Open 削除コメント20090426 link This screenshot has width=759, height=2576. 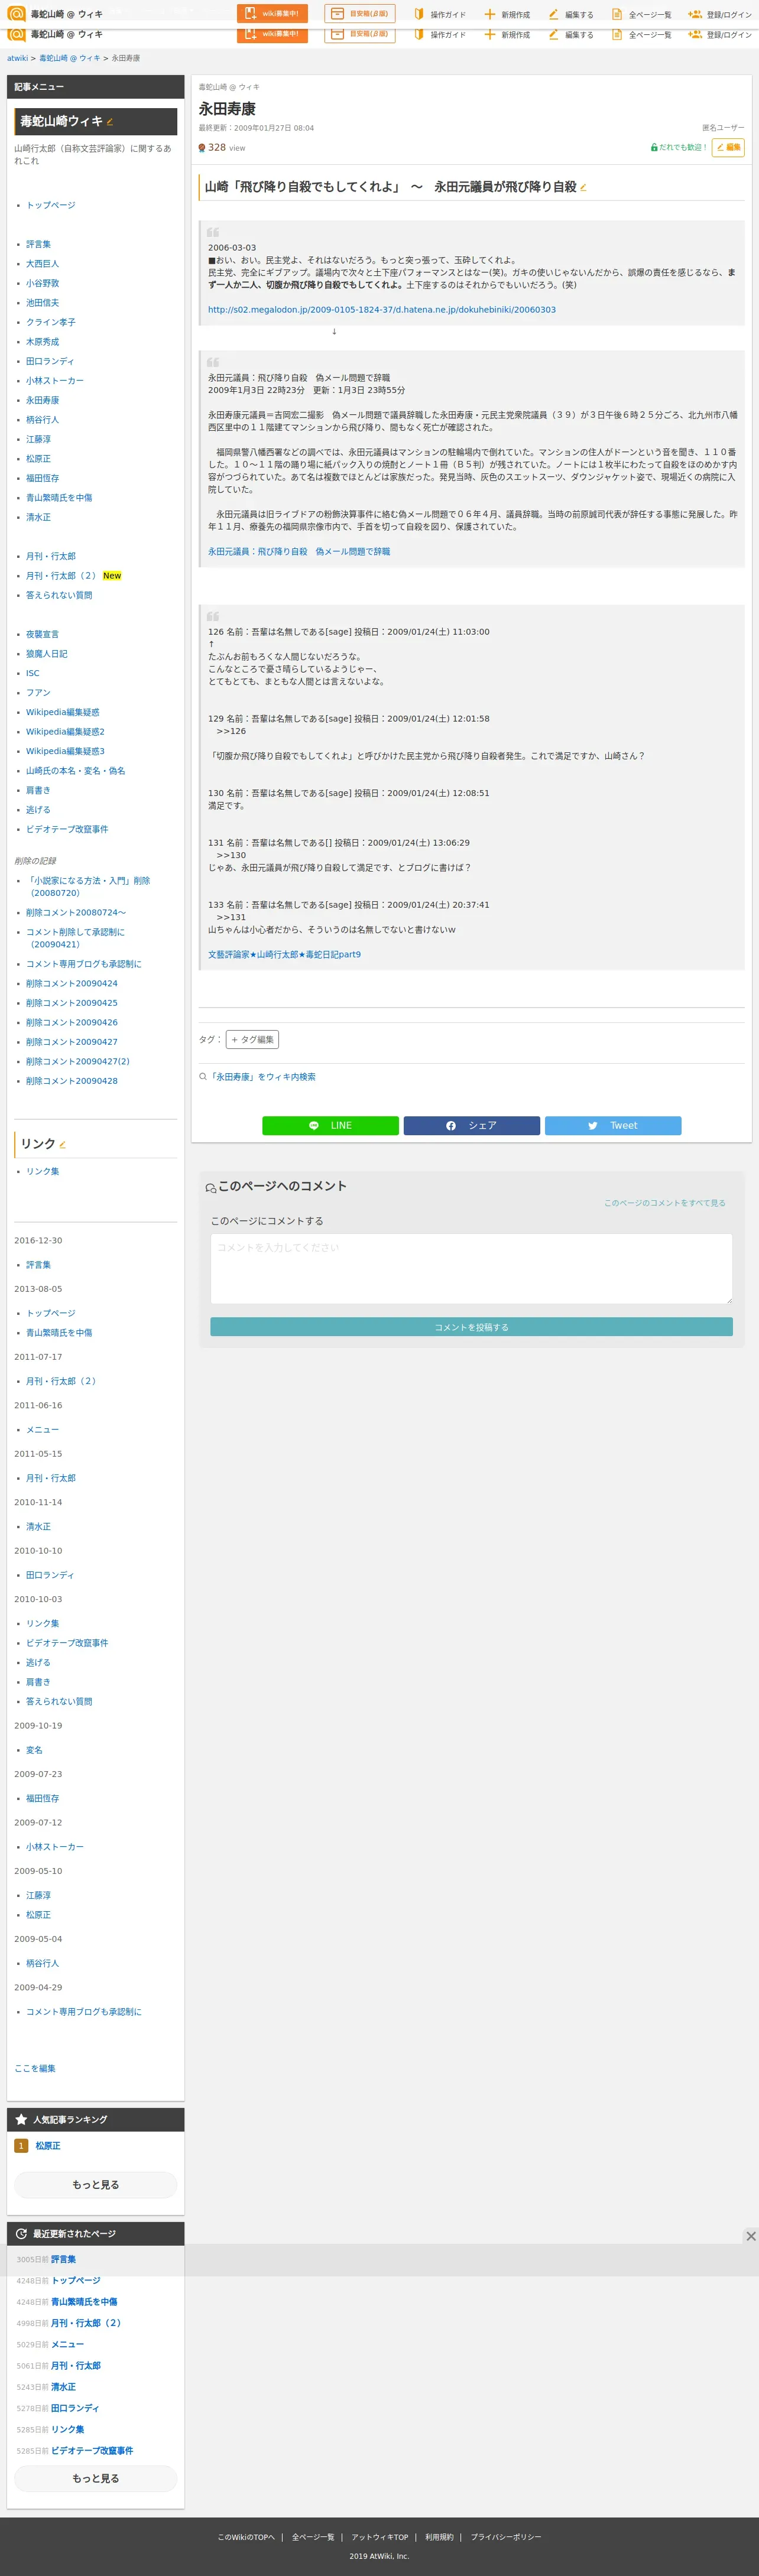(71, 1023)
